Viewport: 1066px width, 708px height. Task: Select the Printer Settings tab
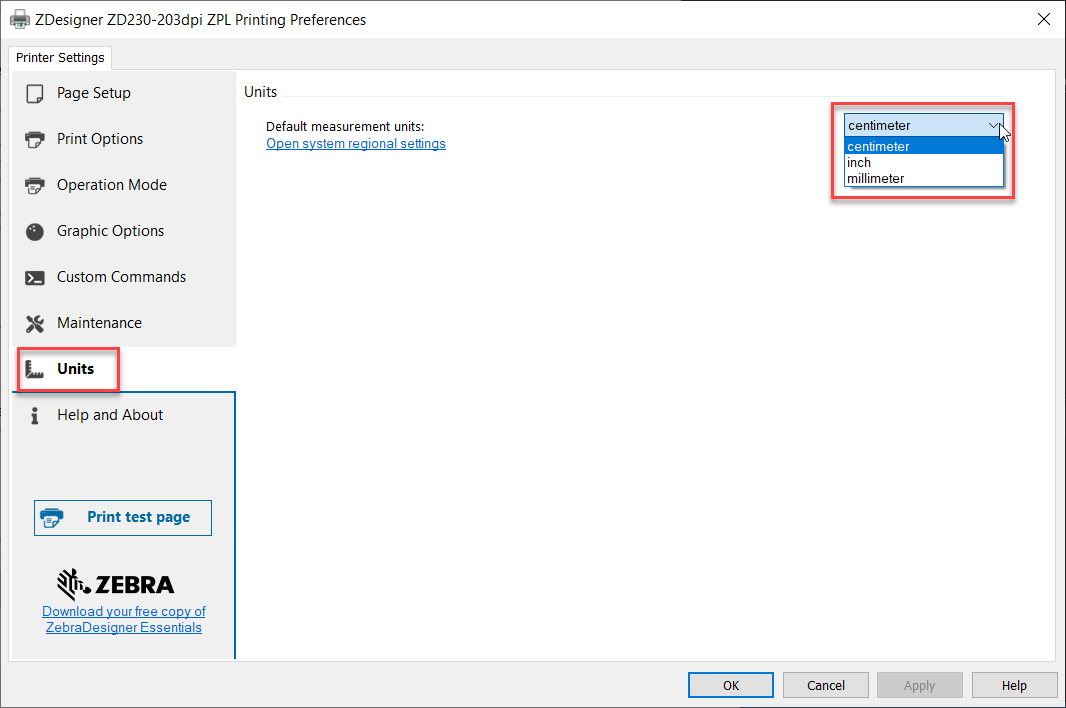(60, 58)
